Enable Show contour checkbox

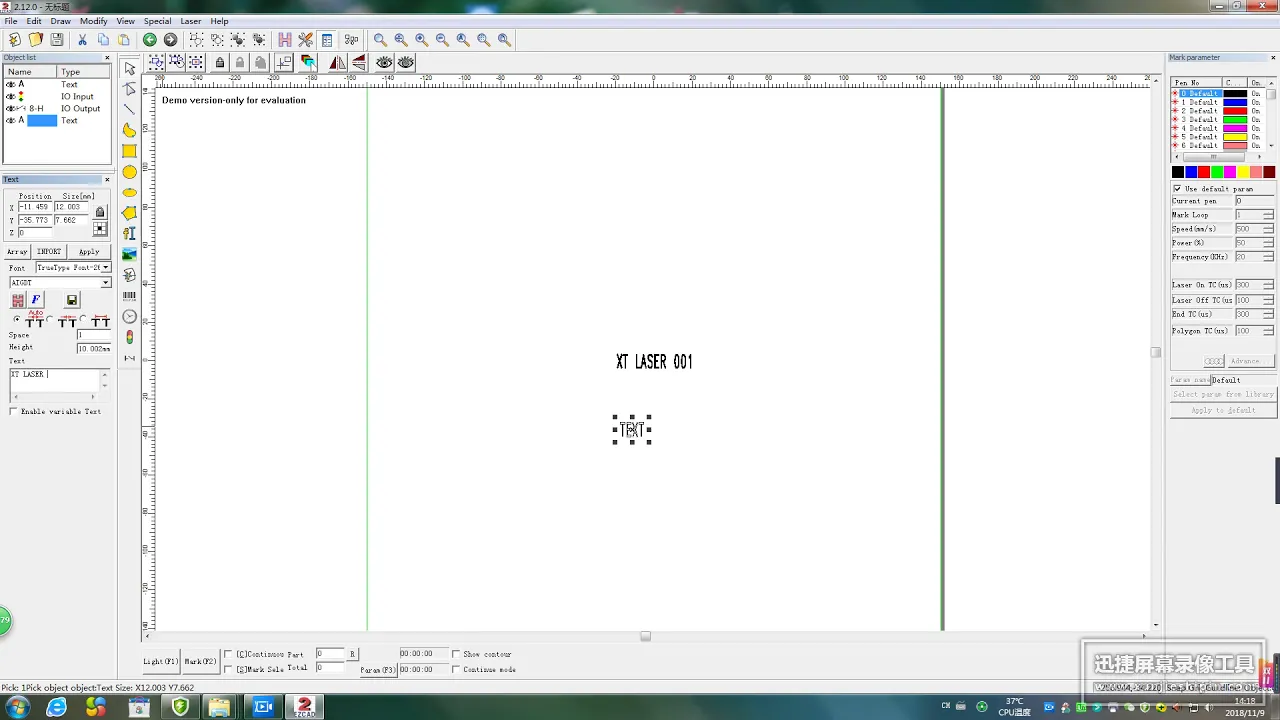[456, 654]
